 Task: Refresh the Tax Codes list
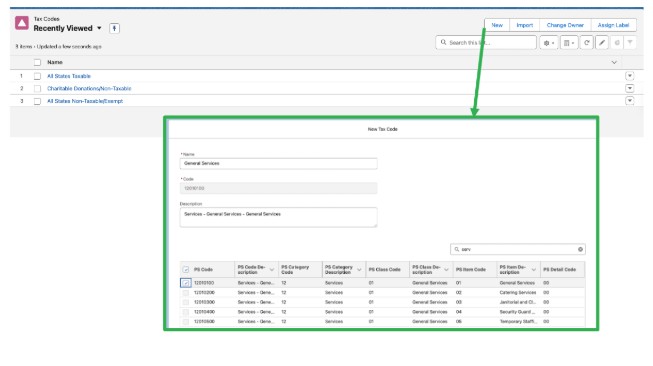tap(586, 42)
